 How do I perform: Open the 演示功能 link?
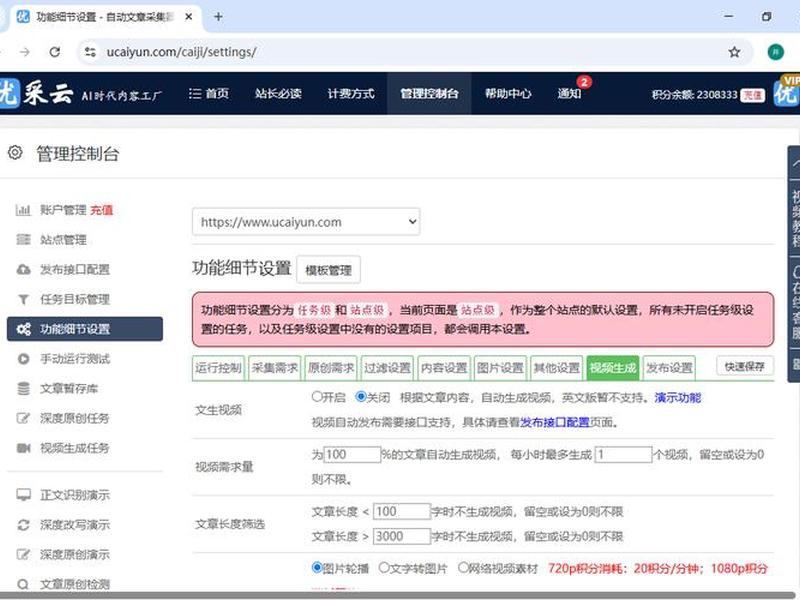(x=678, y=397)
